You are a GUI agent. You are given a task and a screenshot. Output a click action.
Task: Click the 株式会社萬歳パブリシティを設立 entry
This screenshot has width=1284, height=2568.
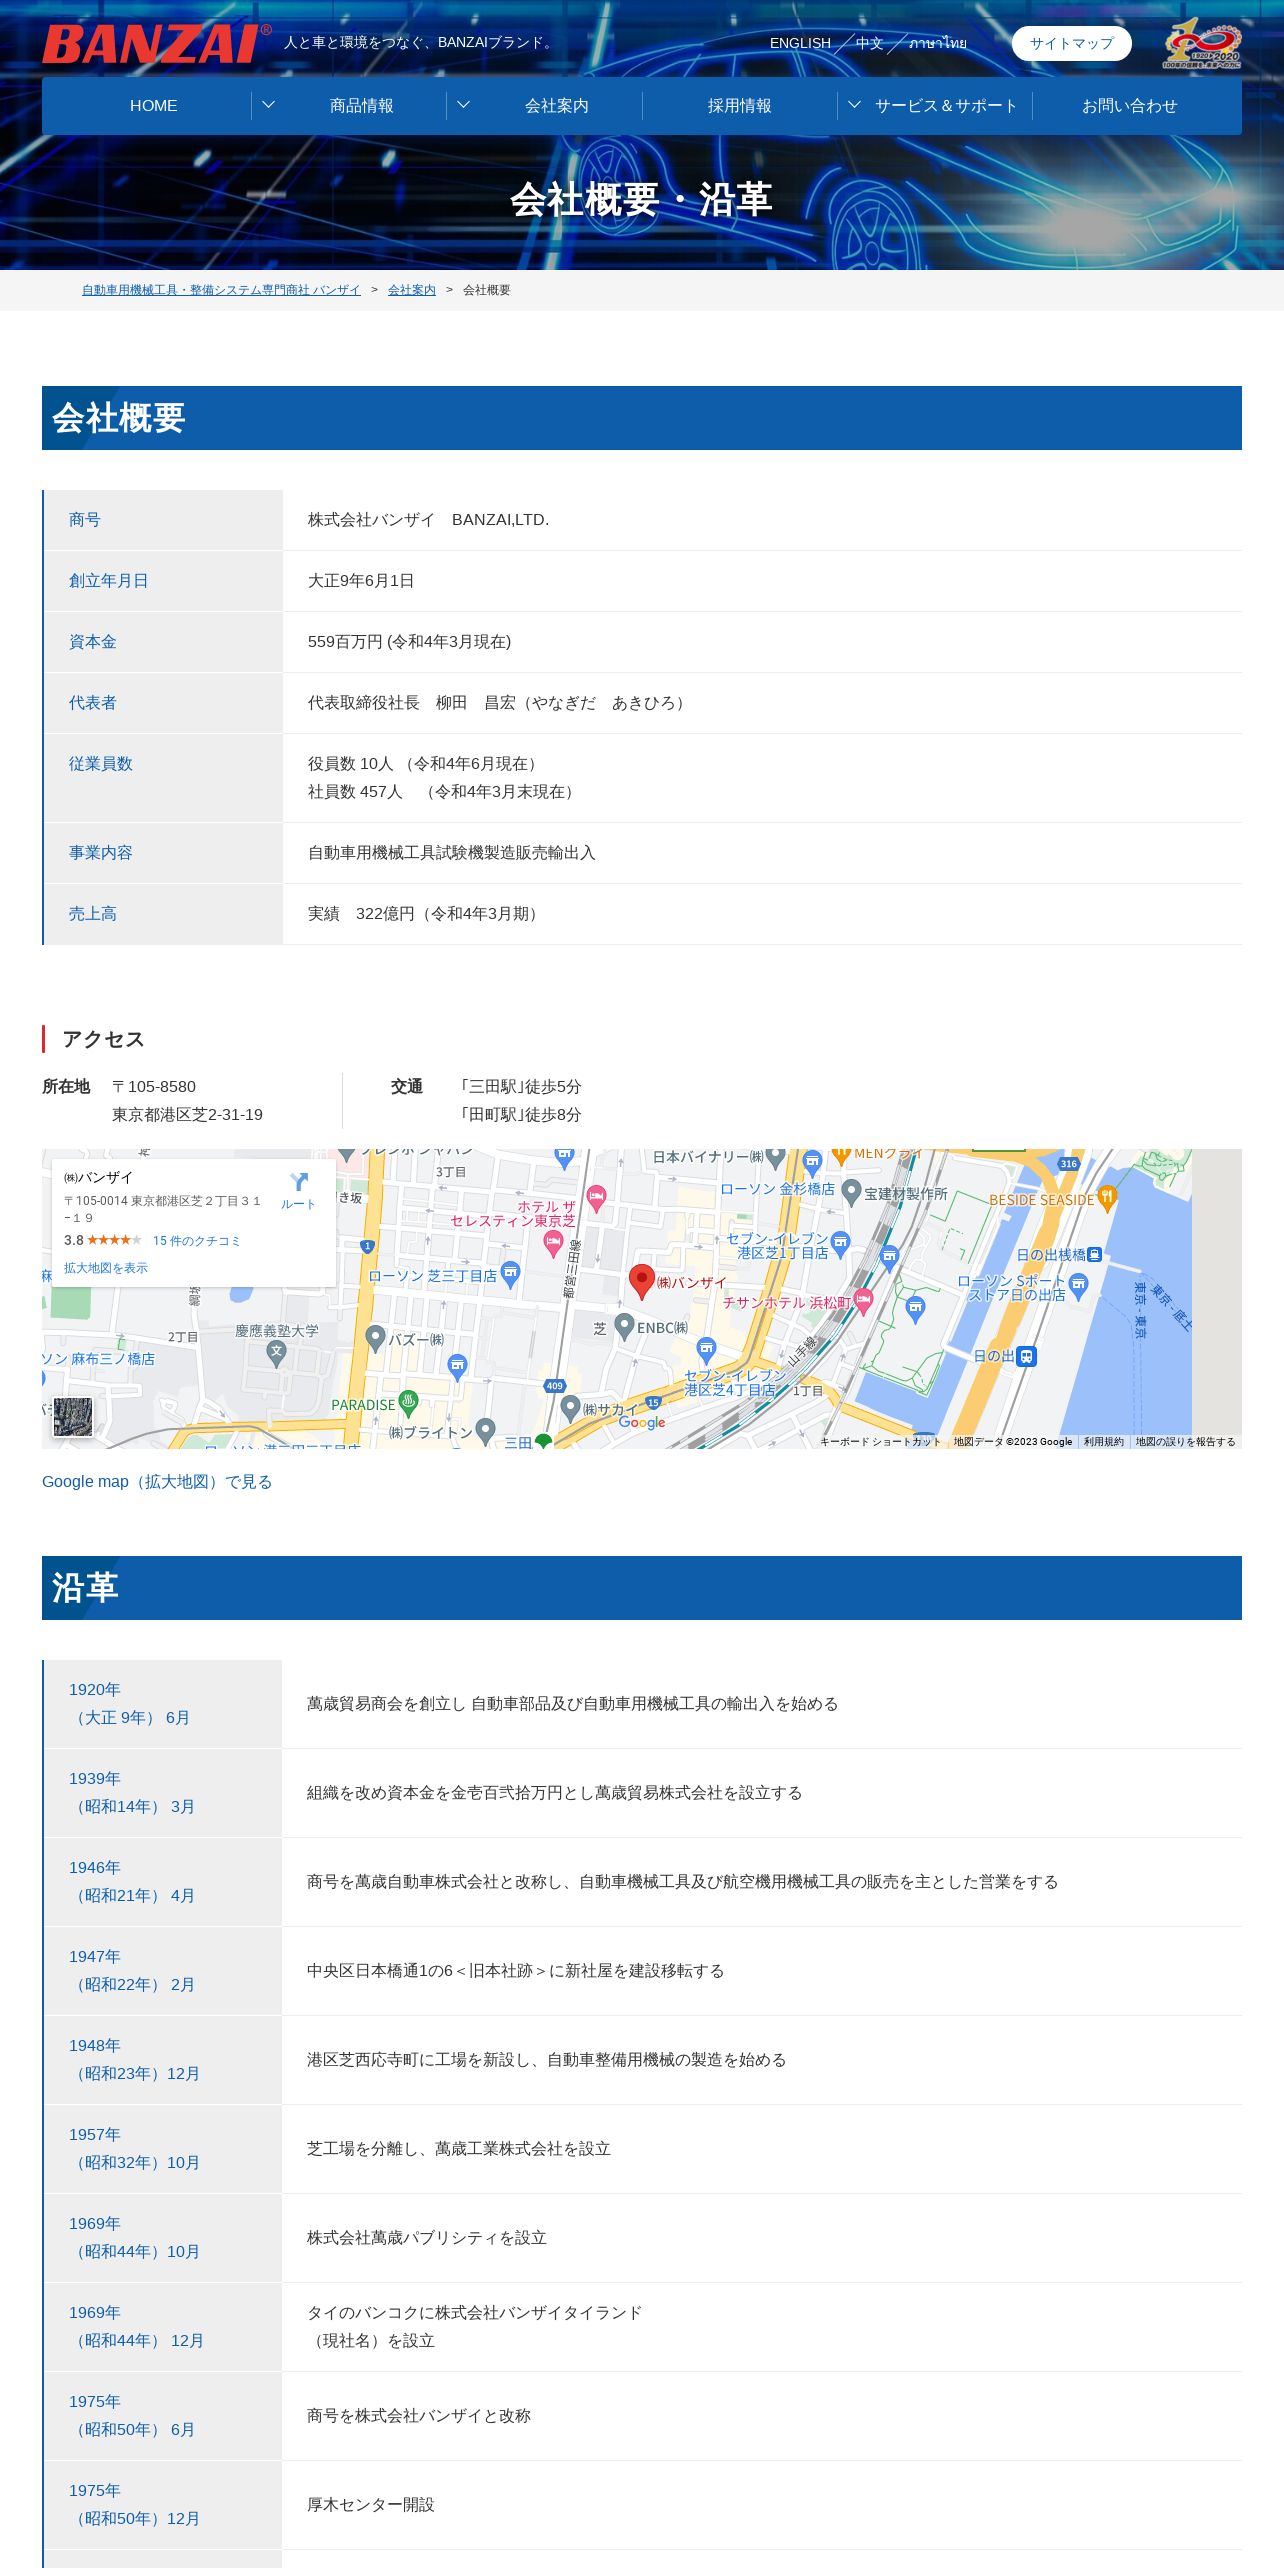(x=427, y=2237)
